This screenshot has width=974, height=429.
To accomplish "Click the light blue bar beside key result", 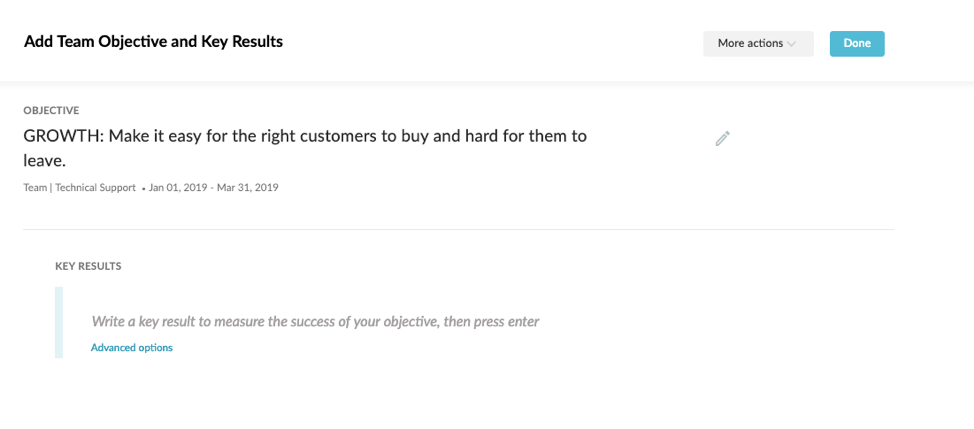I will tap(59, 322).
